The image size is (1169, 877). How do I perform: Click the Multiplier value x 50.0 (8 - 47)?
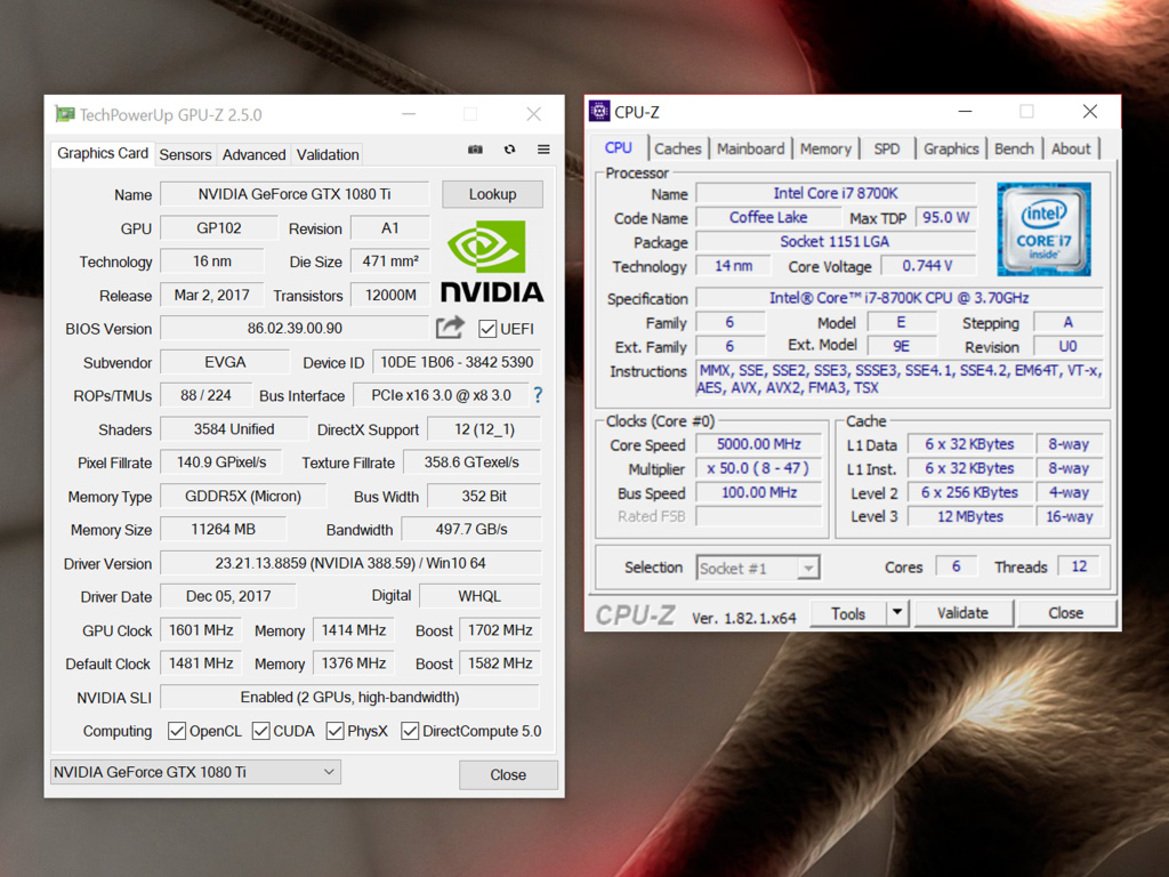coord(759,468)
